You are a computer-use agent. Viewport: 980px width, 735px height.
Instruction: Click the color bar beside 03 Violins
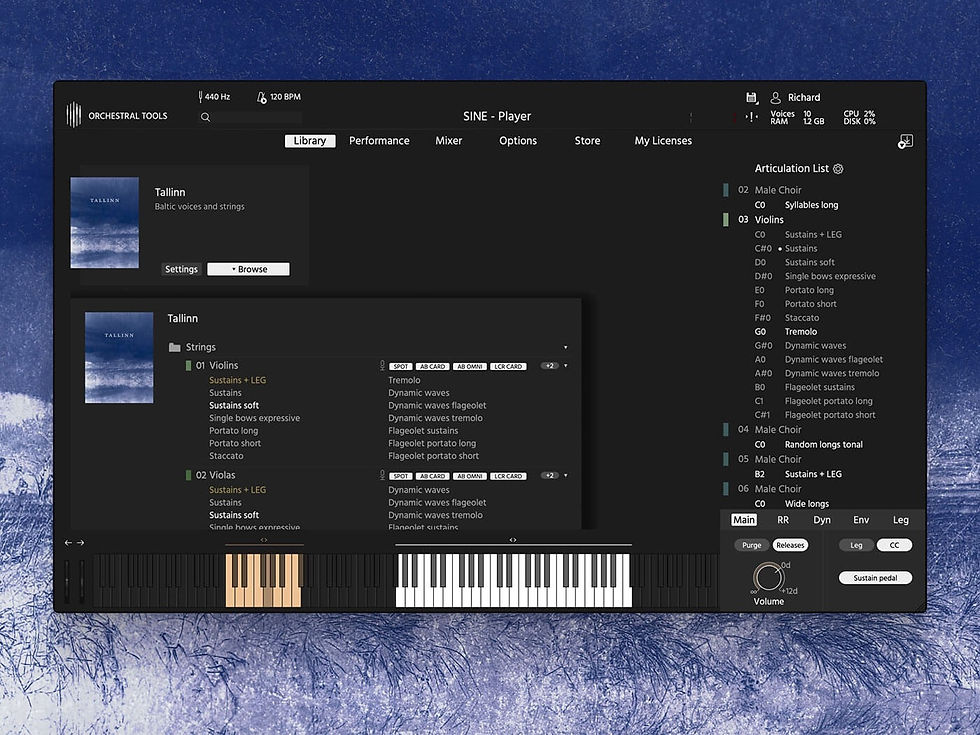click(726, 220)
